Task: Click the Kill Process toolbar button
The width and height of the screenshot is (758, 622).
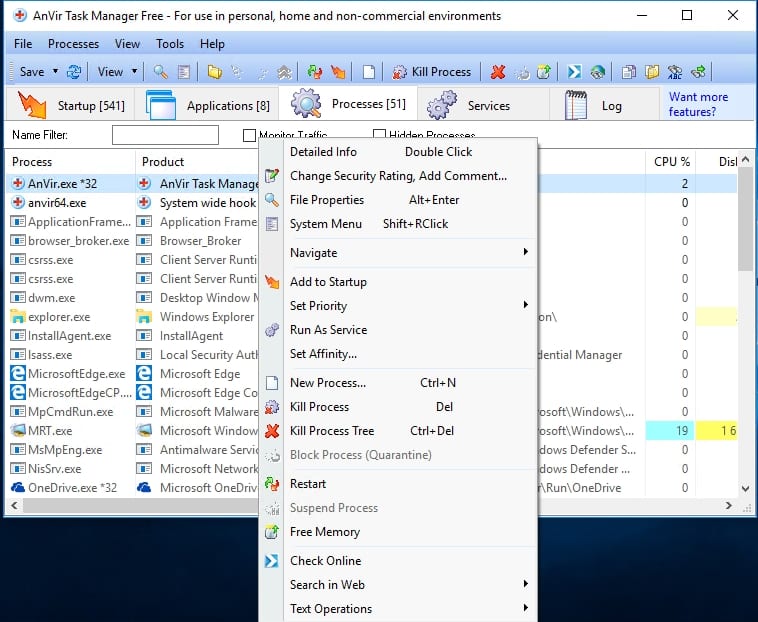Action: point(432,72)
